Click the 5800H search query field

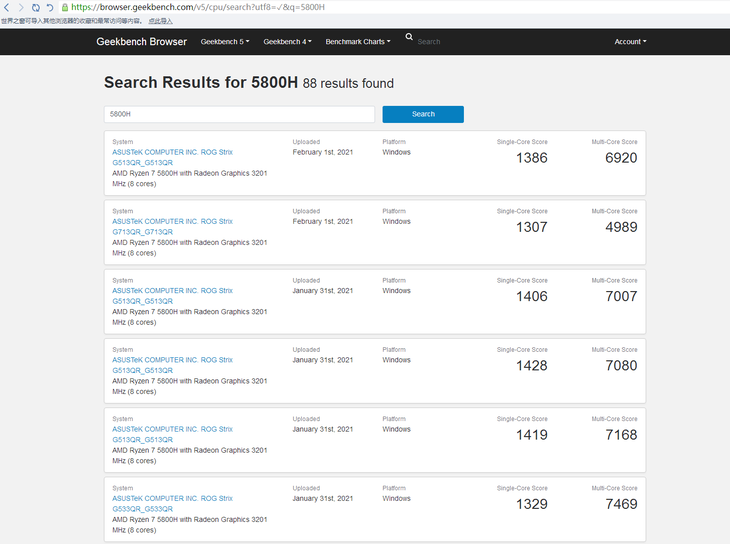pos(239,114)
